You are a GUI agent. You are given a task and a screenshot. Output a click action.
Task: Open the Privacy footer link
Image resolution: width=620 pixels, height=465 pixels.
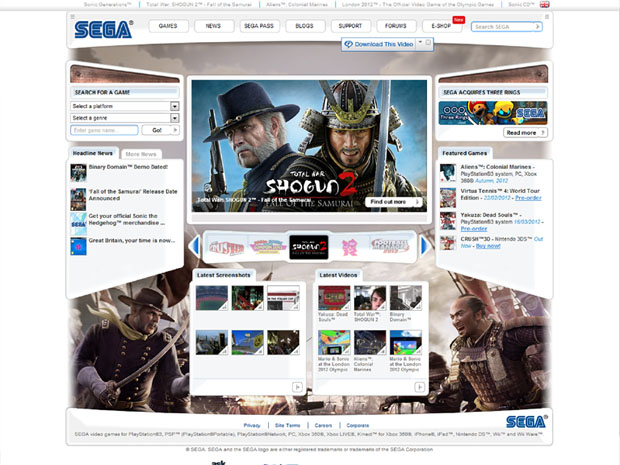252,425
